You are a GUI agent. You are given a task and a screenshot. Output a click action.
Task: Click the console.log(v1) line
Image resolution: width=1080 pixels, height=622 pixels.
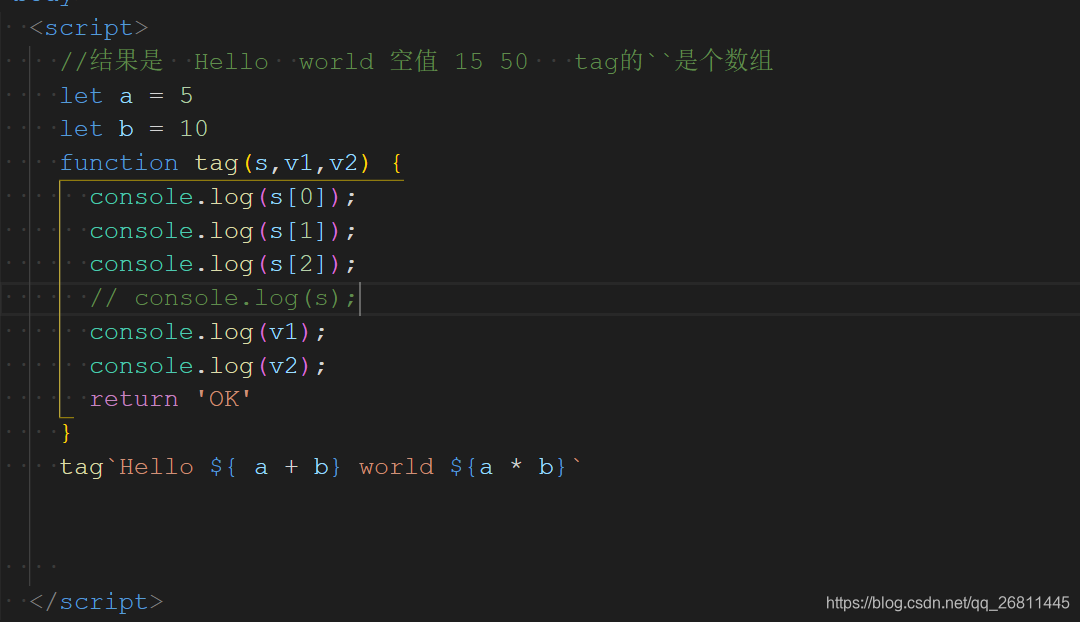207,332
